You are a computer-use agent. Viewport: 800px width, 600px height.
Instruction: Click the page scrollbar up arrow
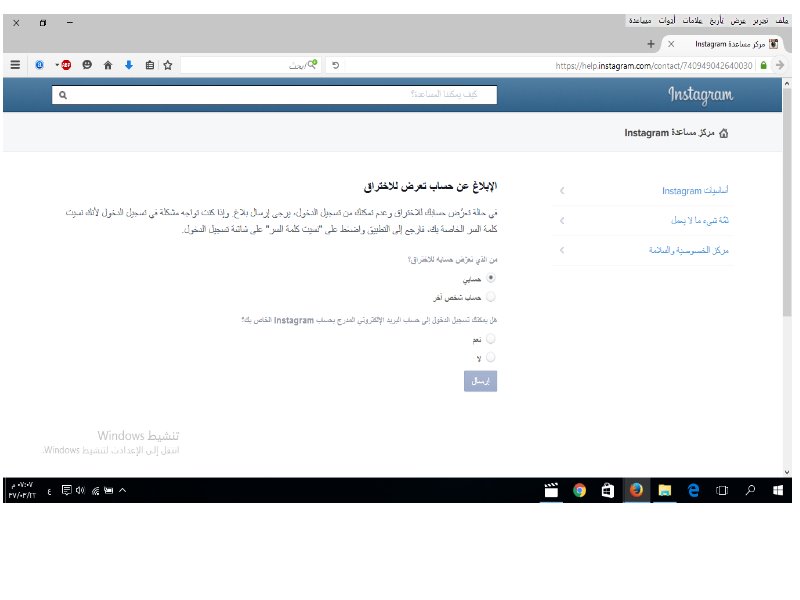[x=787, y=83]
